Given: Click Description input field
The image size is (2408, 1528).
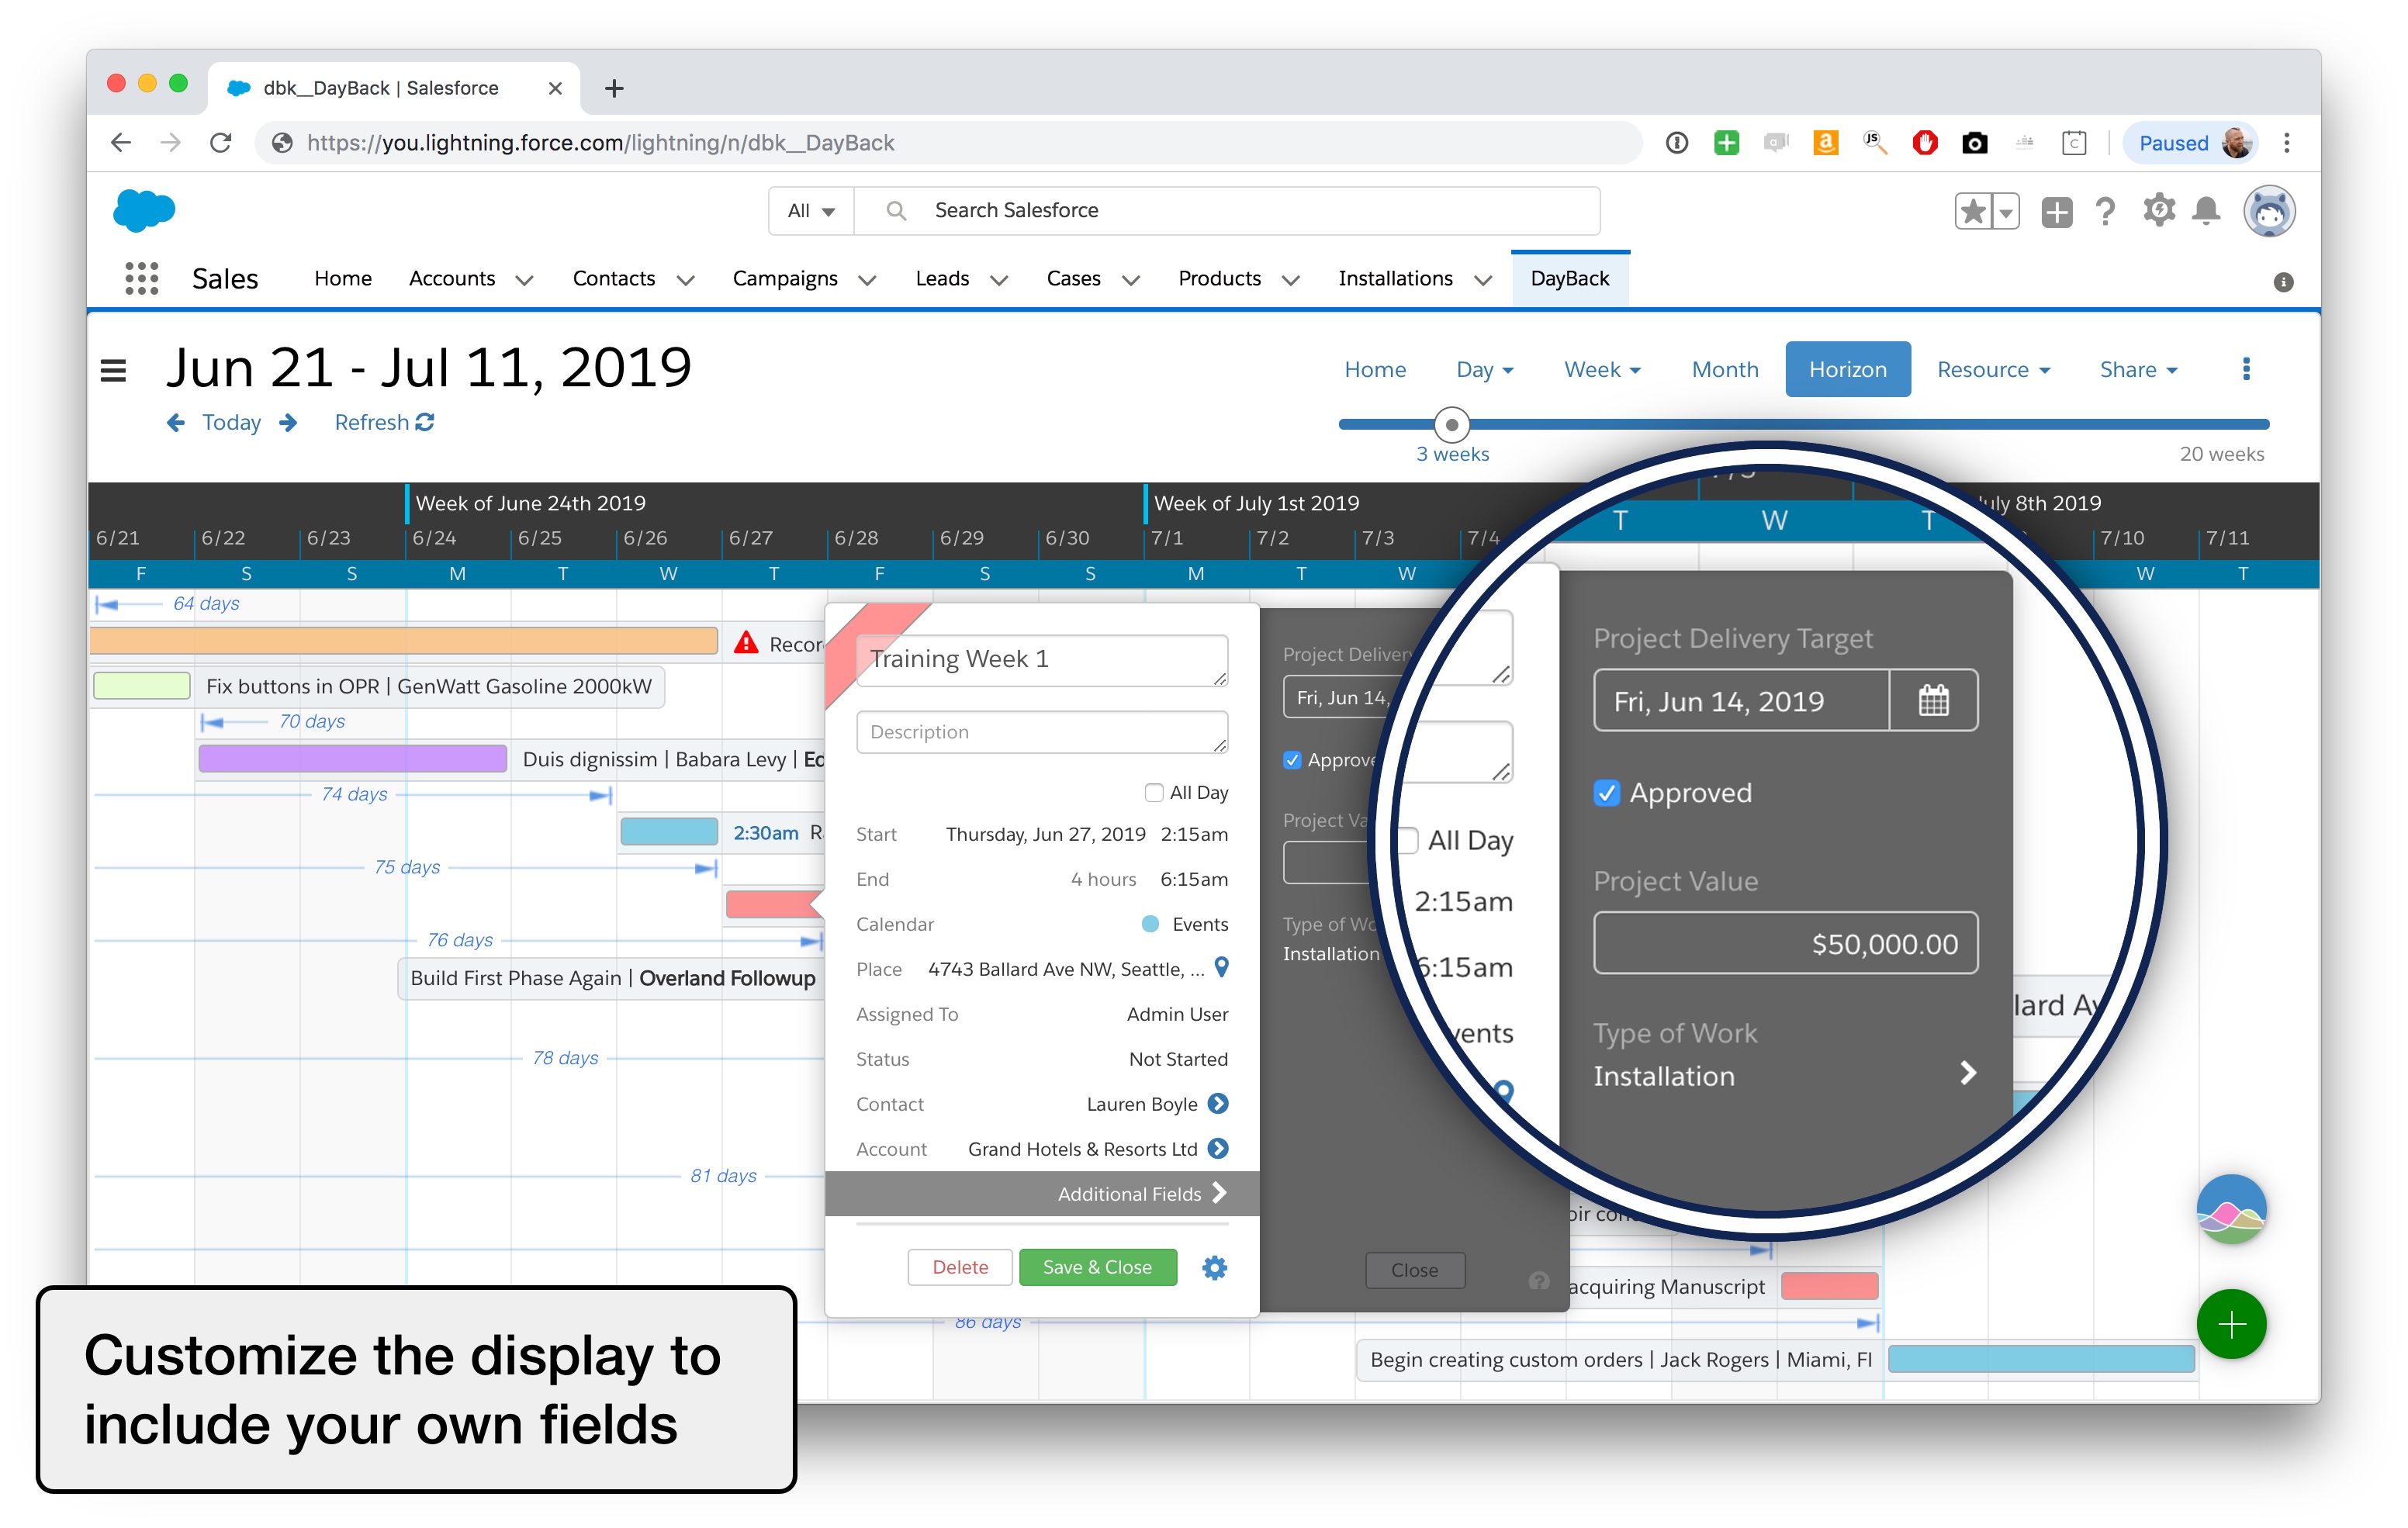Looking at the screenshot, I should pos(1041,732).
